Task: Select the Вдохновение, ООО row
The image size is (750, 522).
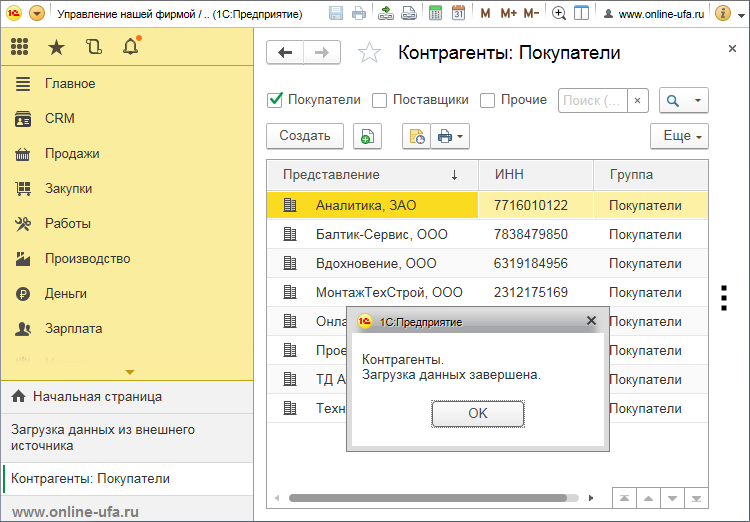Action: 487,263
